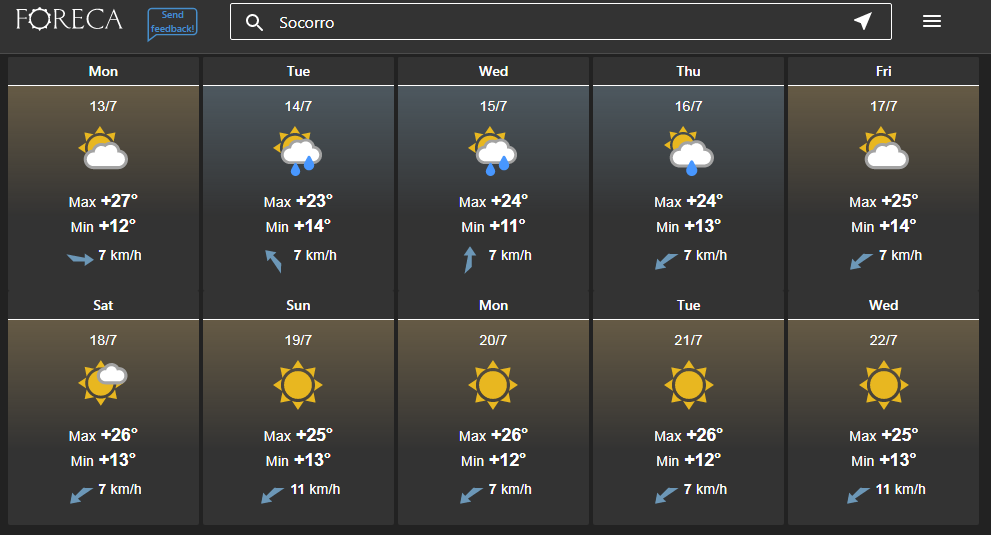Click the Tue 14/7 wind direction arrow
This screenshot has height=535, width=991.
point(273,260)
